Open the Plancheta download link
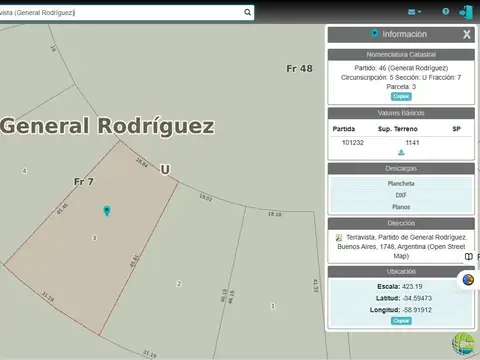This screenshot has width=480, height=360. (401, 184)
